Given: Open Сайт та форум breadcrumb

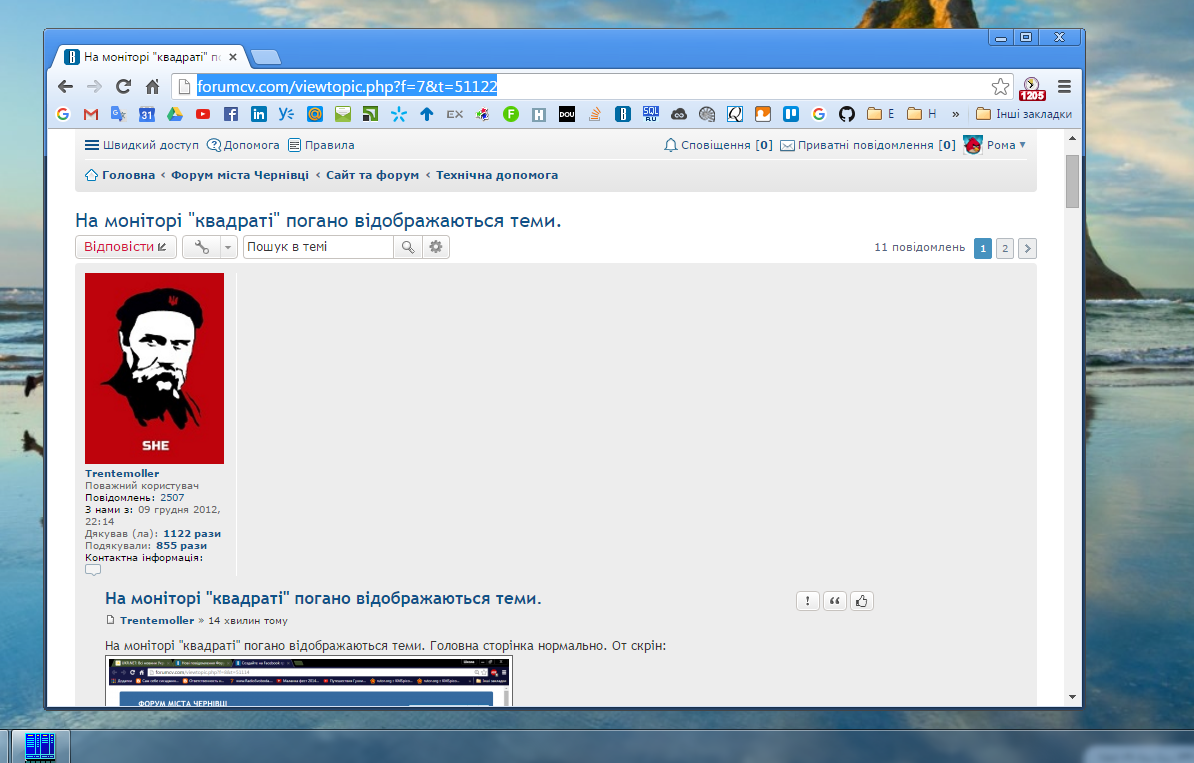Looking at the screenshot, I should (x=372, y=175).
